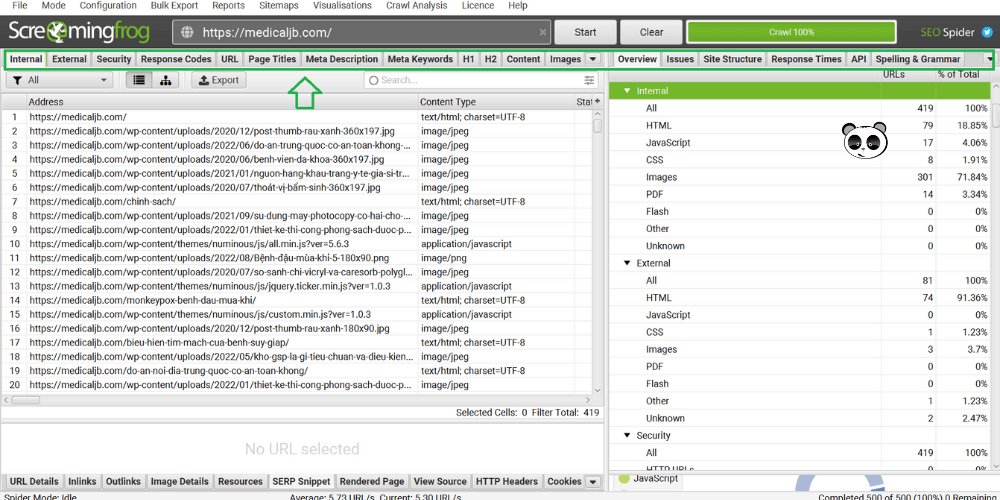Image resolution: width=1000 pixels, height=500 pixels.
Task: Click in the Search input field
Action: point(475,80)
